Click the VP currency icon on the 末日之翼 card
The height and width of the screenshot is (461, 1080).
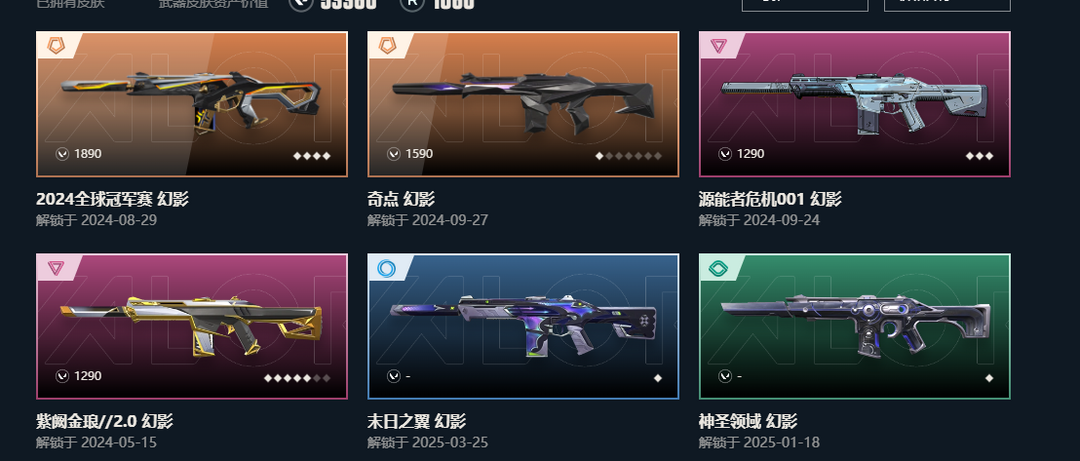click(x=393, y=376)
